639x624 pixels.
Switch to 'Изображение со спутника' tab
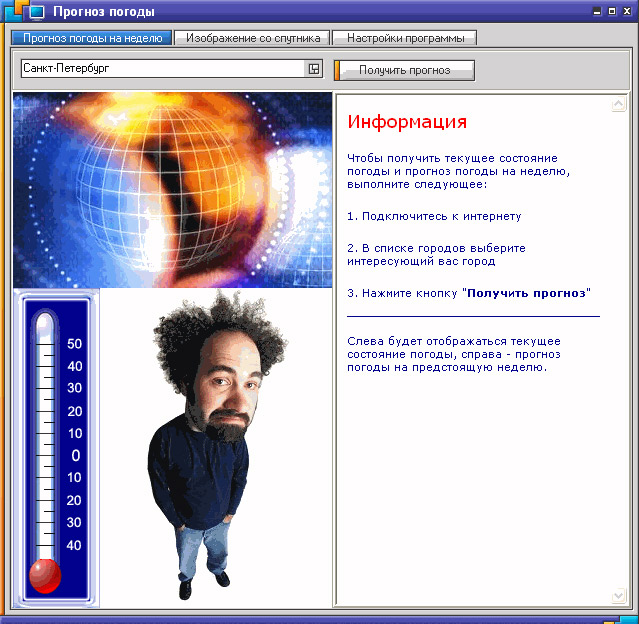pos(252,38)
